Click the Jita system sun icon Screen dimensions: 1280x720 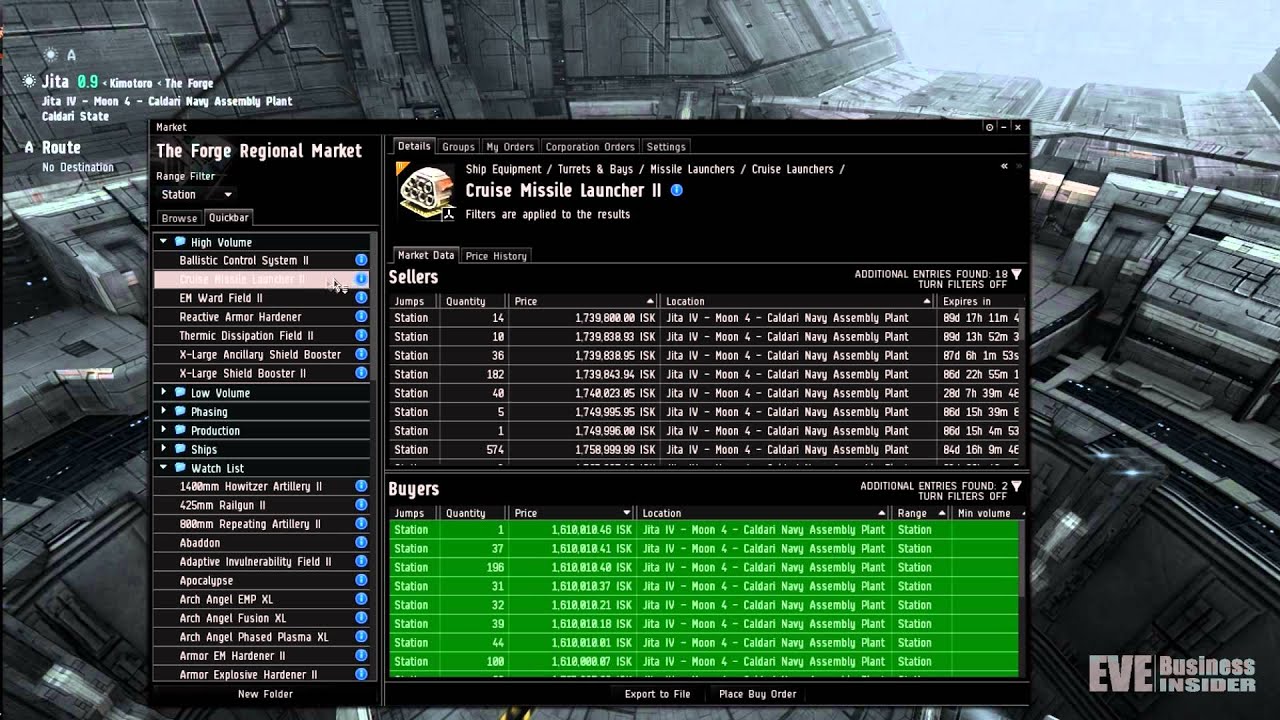(x=30, y=82)
